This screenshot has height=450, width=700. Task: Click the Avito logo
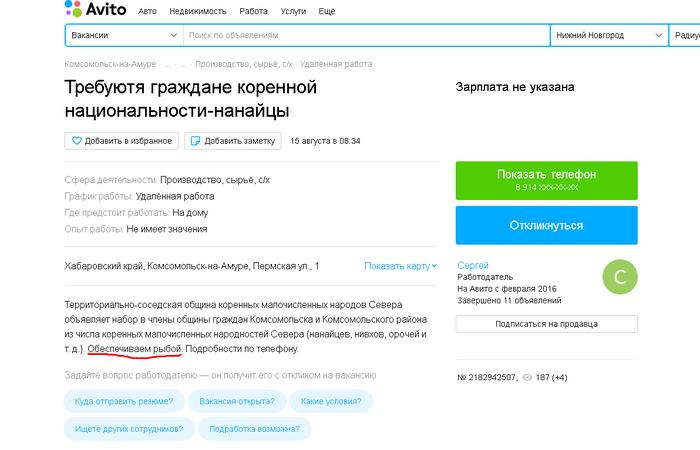(x=96, y=8)
